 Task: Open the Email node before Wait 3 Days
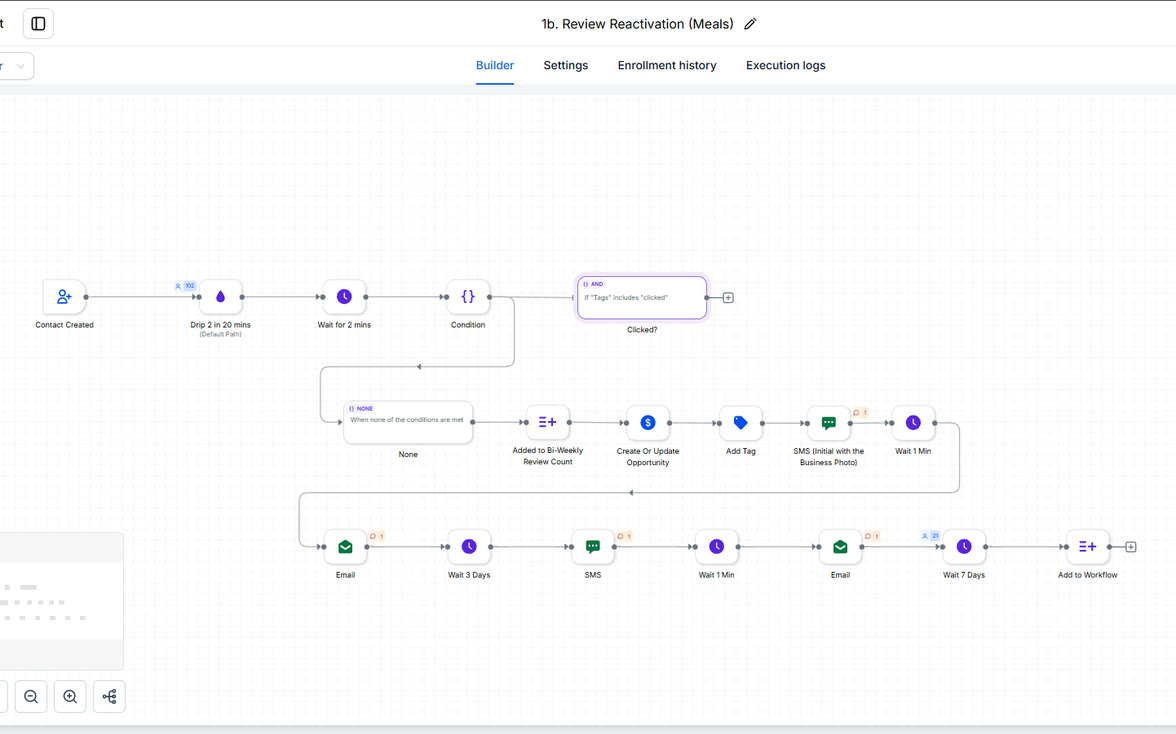(x=345, y=547)
